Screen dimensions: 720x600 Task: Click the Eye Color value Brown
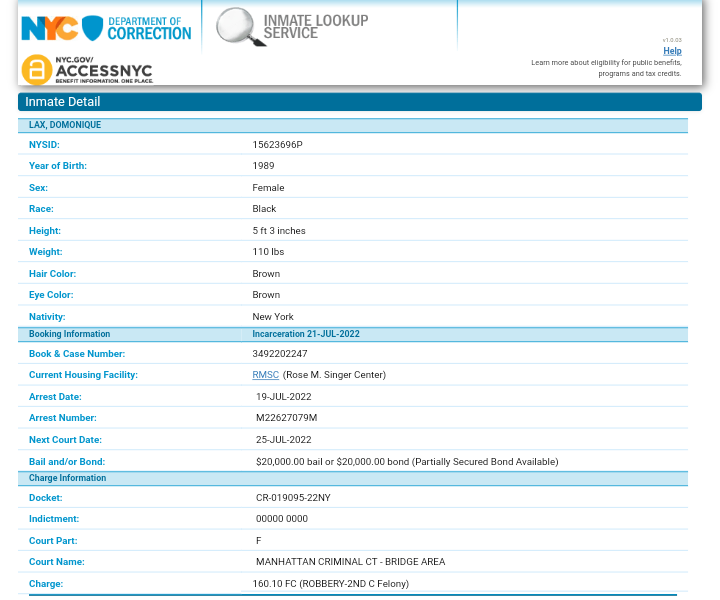coord(266,295)
